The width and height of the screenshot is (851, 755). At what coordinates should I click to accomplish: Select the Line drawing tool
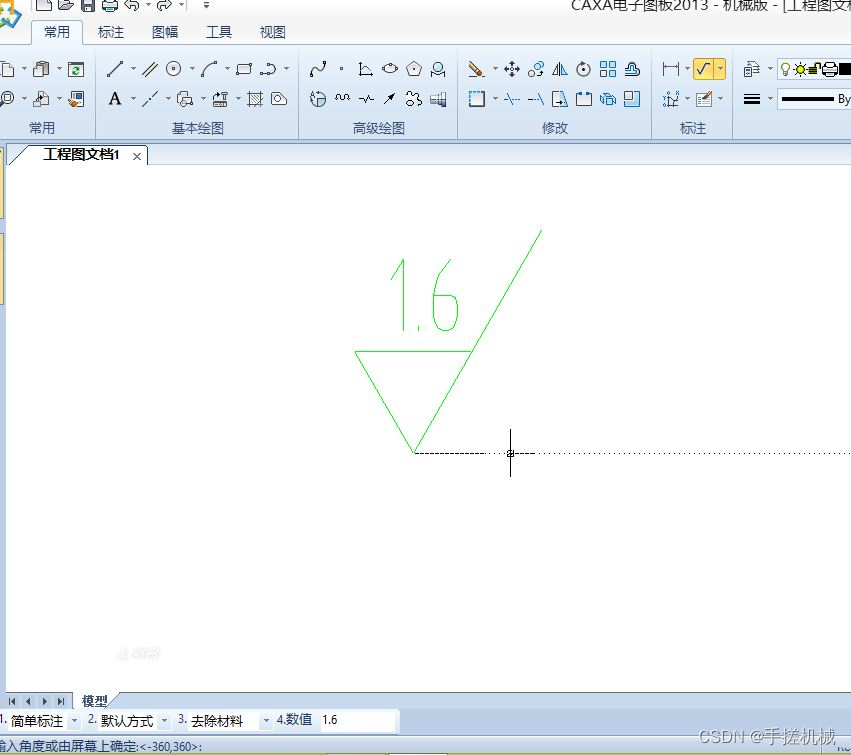(115, 69)
